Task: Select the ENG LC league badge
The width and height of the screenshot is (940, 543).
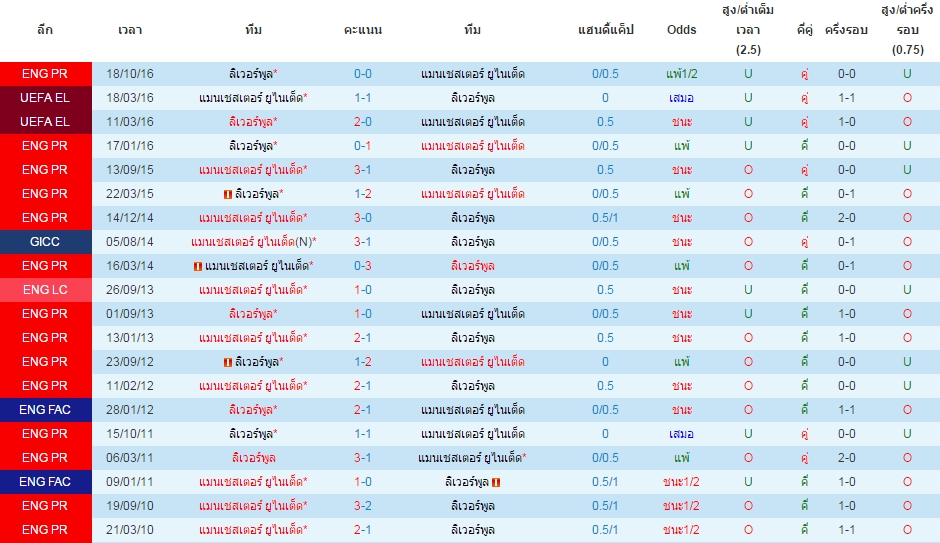Action: 46,289
